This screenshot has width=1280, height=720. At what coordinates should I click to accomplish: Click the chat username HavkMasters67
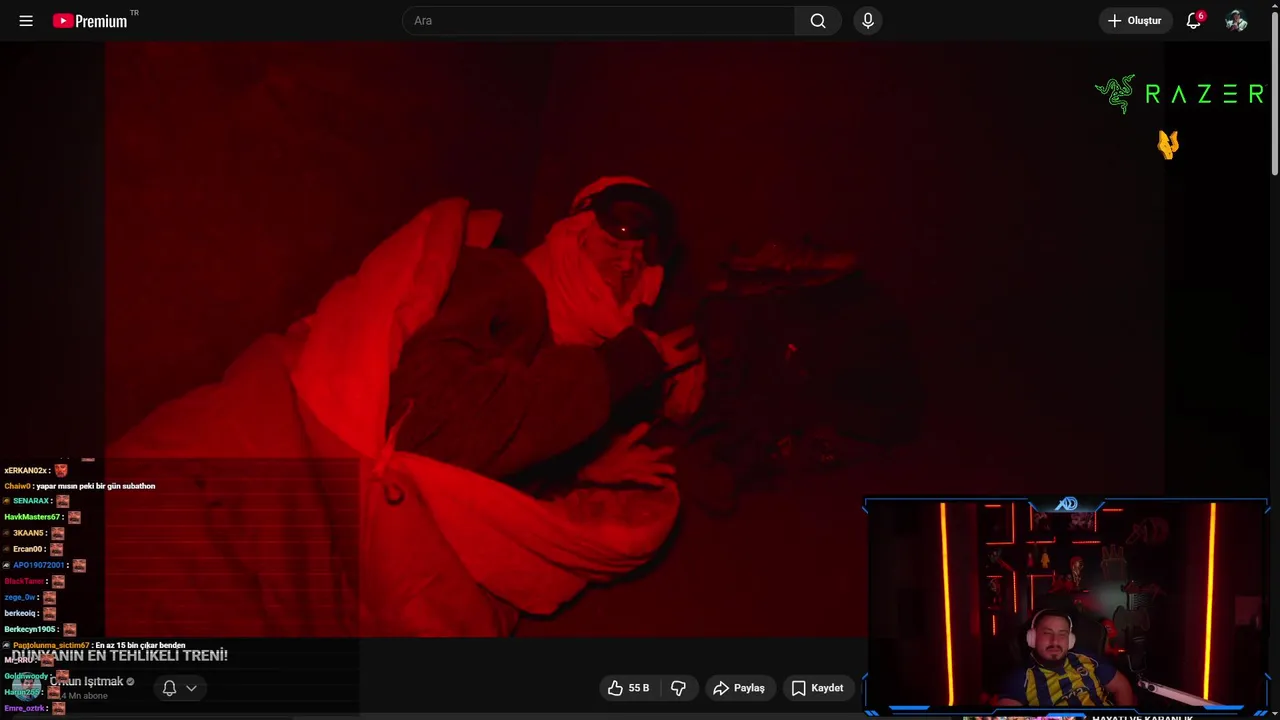tap(33, 517)
